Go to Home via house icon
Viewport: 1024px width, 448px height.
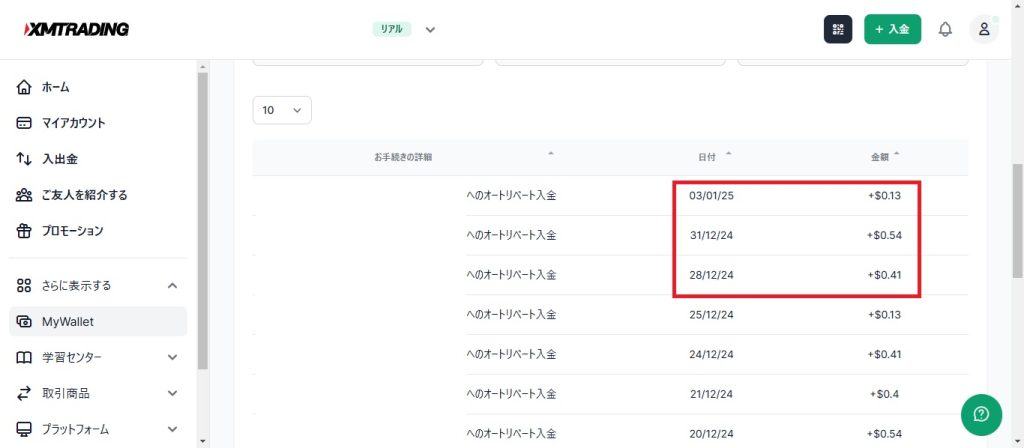(25, 87)
